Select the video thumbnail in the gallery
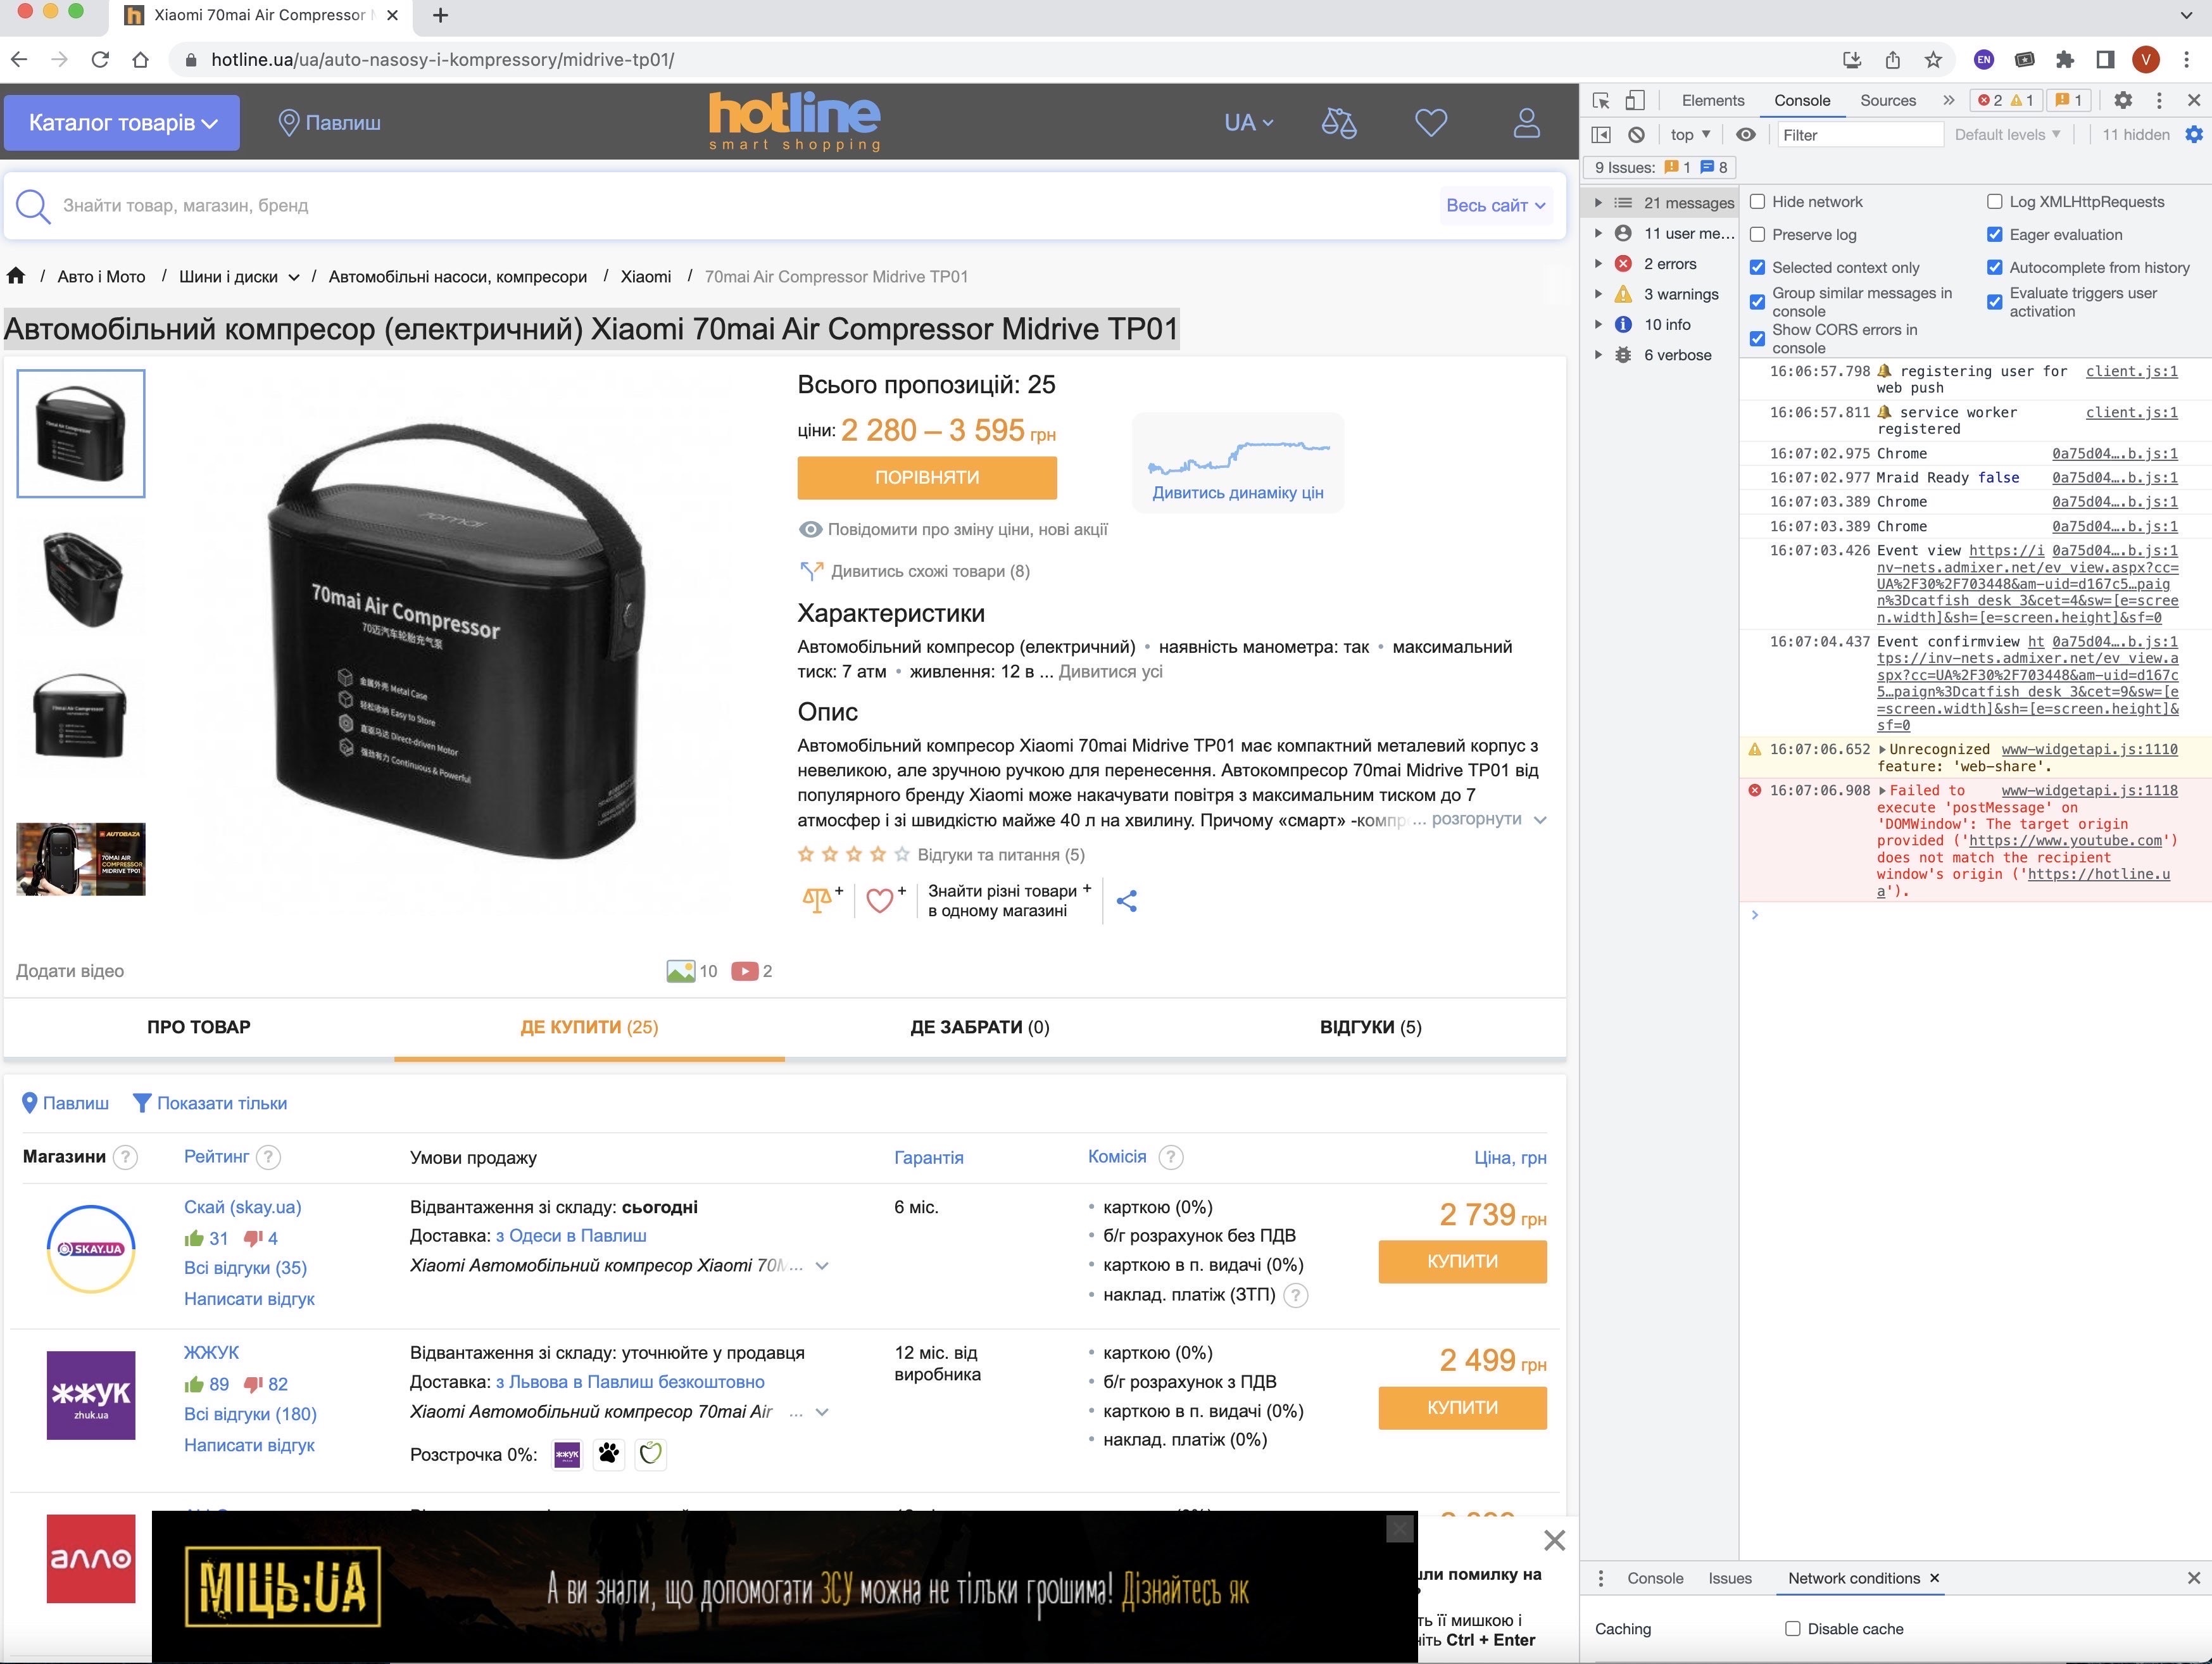Screen dimensions: 2212x1664 tap(81, 859)
